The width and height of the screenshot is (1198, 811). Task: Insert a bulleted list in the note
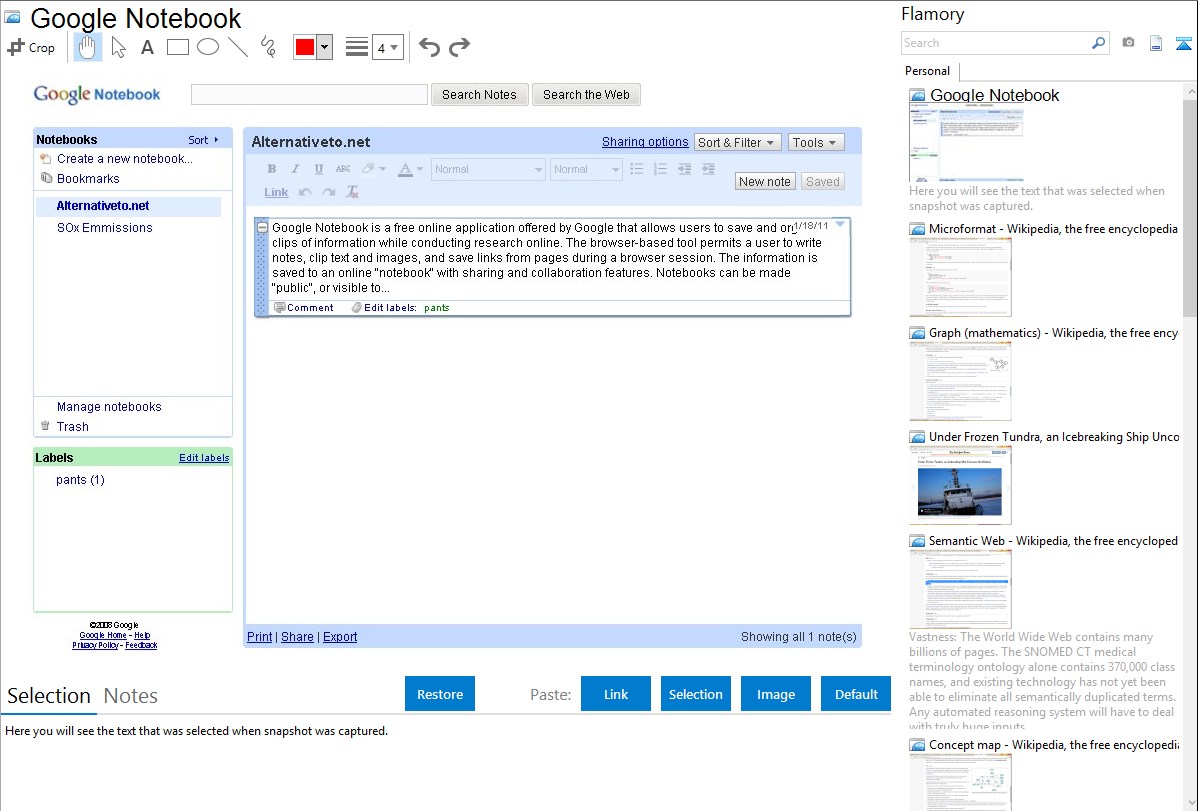(636, 169)
